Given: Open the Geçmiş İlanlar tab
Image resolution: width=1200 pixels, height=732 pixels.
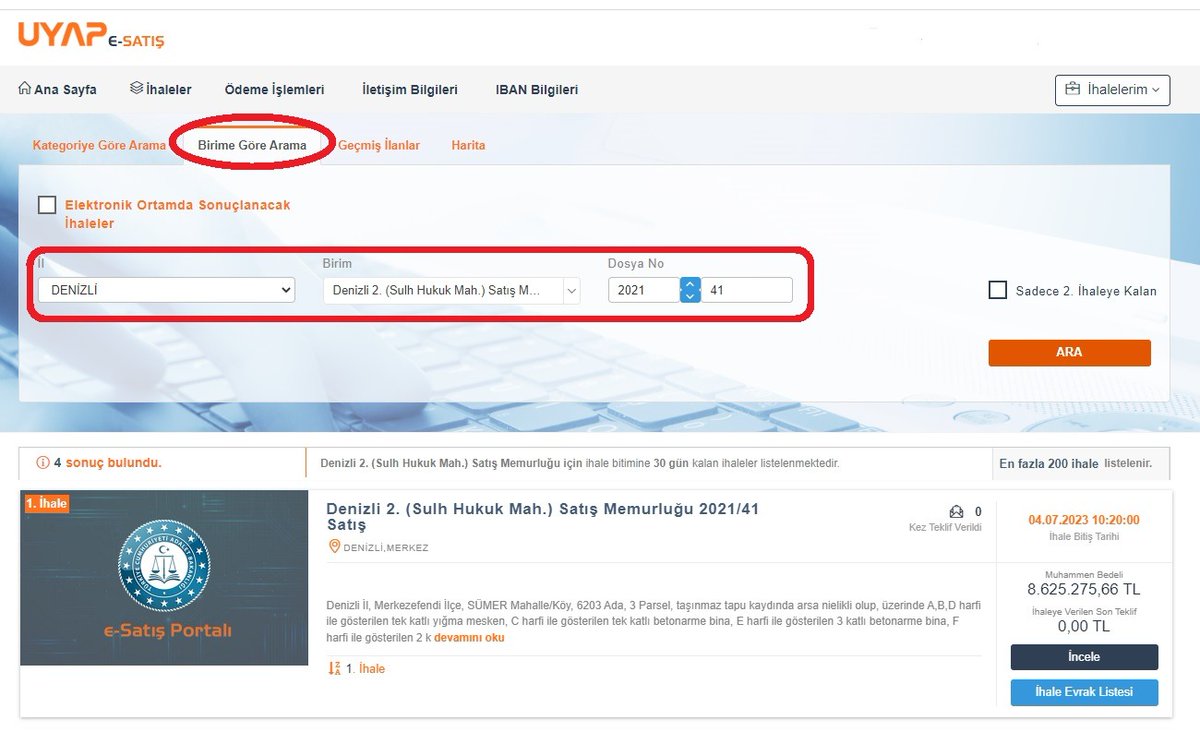Looking at the screenshot, I should [x=379, y=145].
